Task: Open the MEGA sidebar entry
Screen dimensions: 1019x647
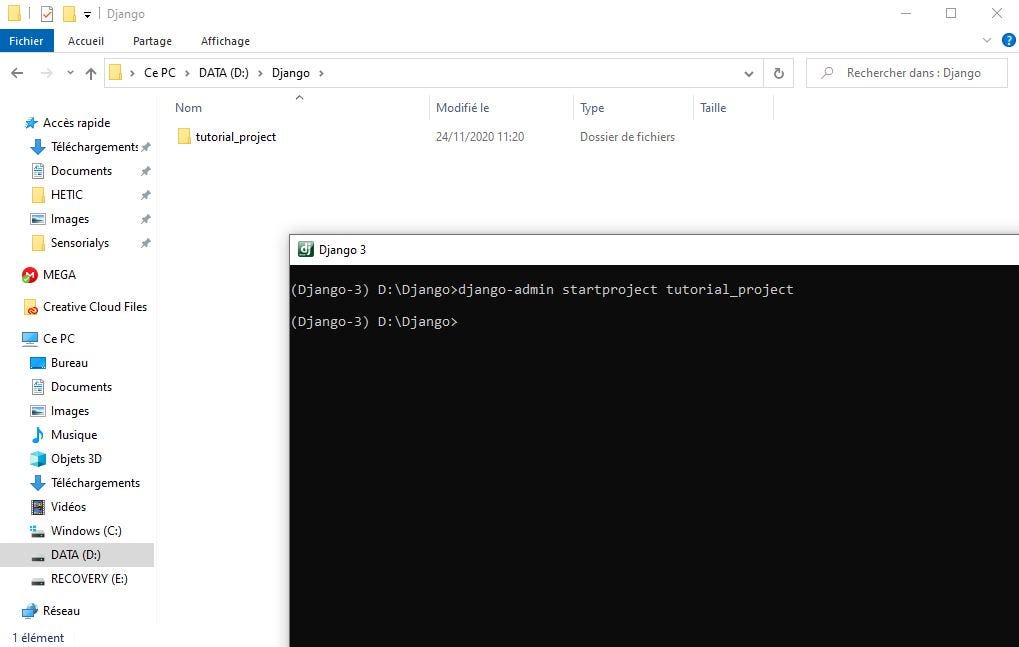Action: [59, 275]
